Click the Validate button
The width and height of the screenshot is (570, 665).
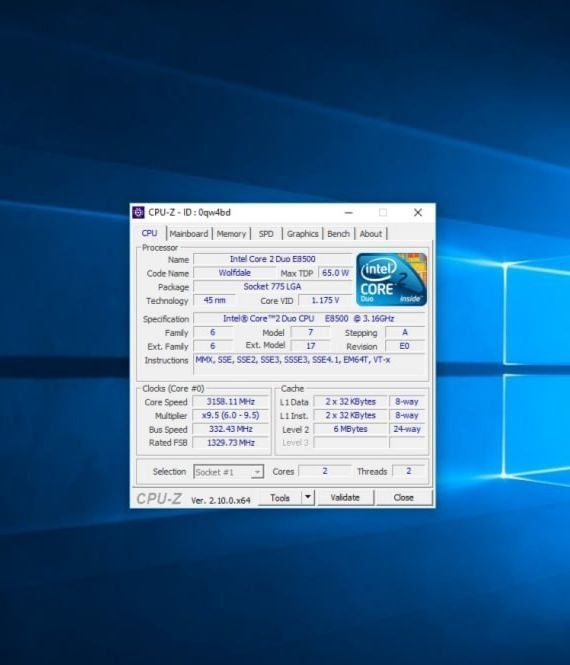click(x=345, y=497)
